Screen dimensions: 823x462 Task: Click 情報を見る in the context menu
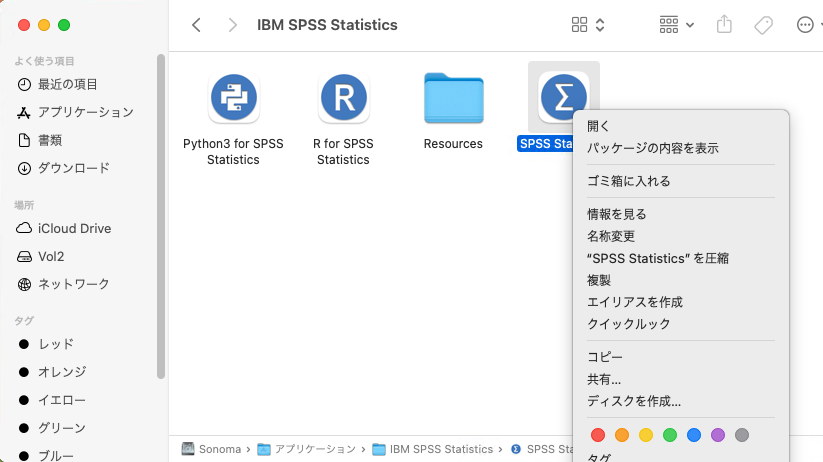click(x=616, y=214)
